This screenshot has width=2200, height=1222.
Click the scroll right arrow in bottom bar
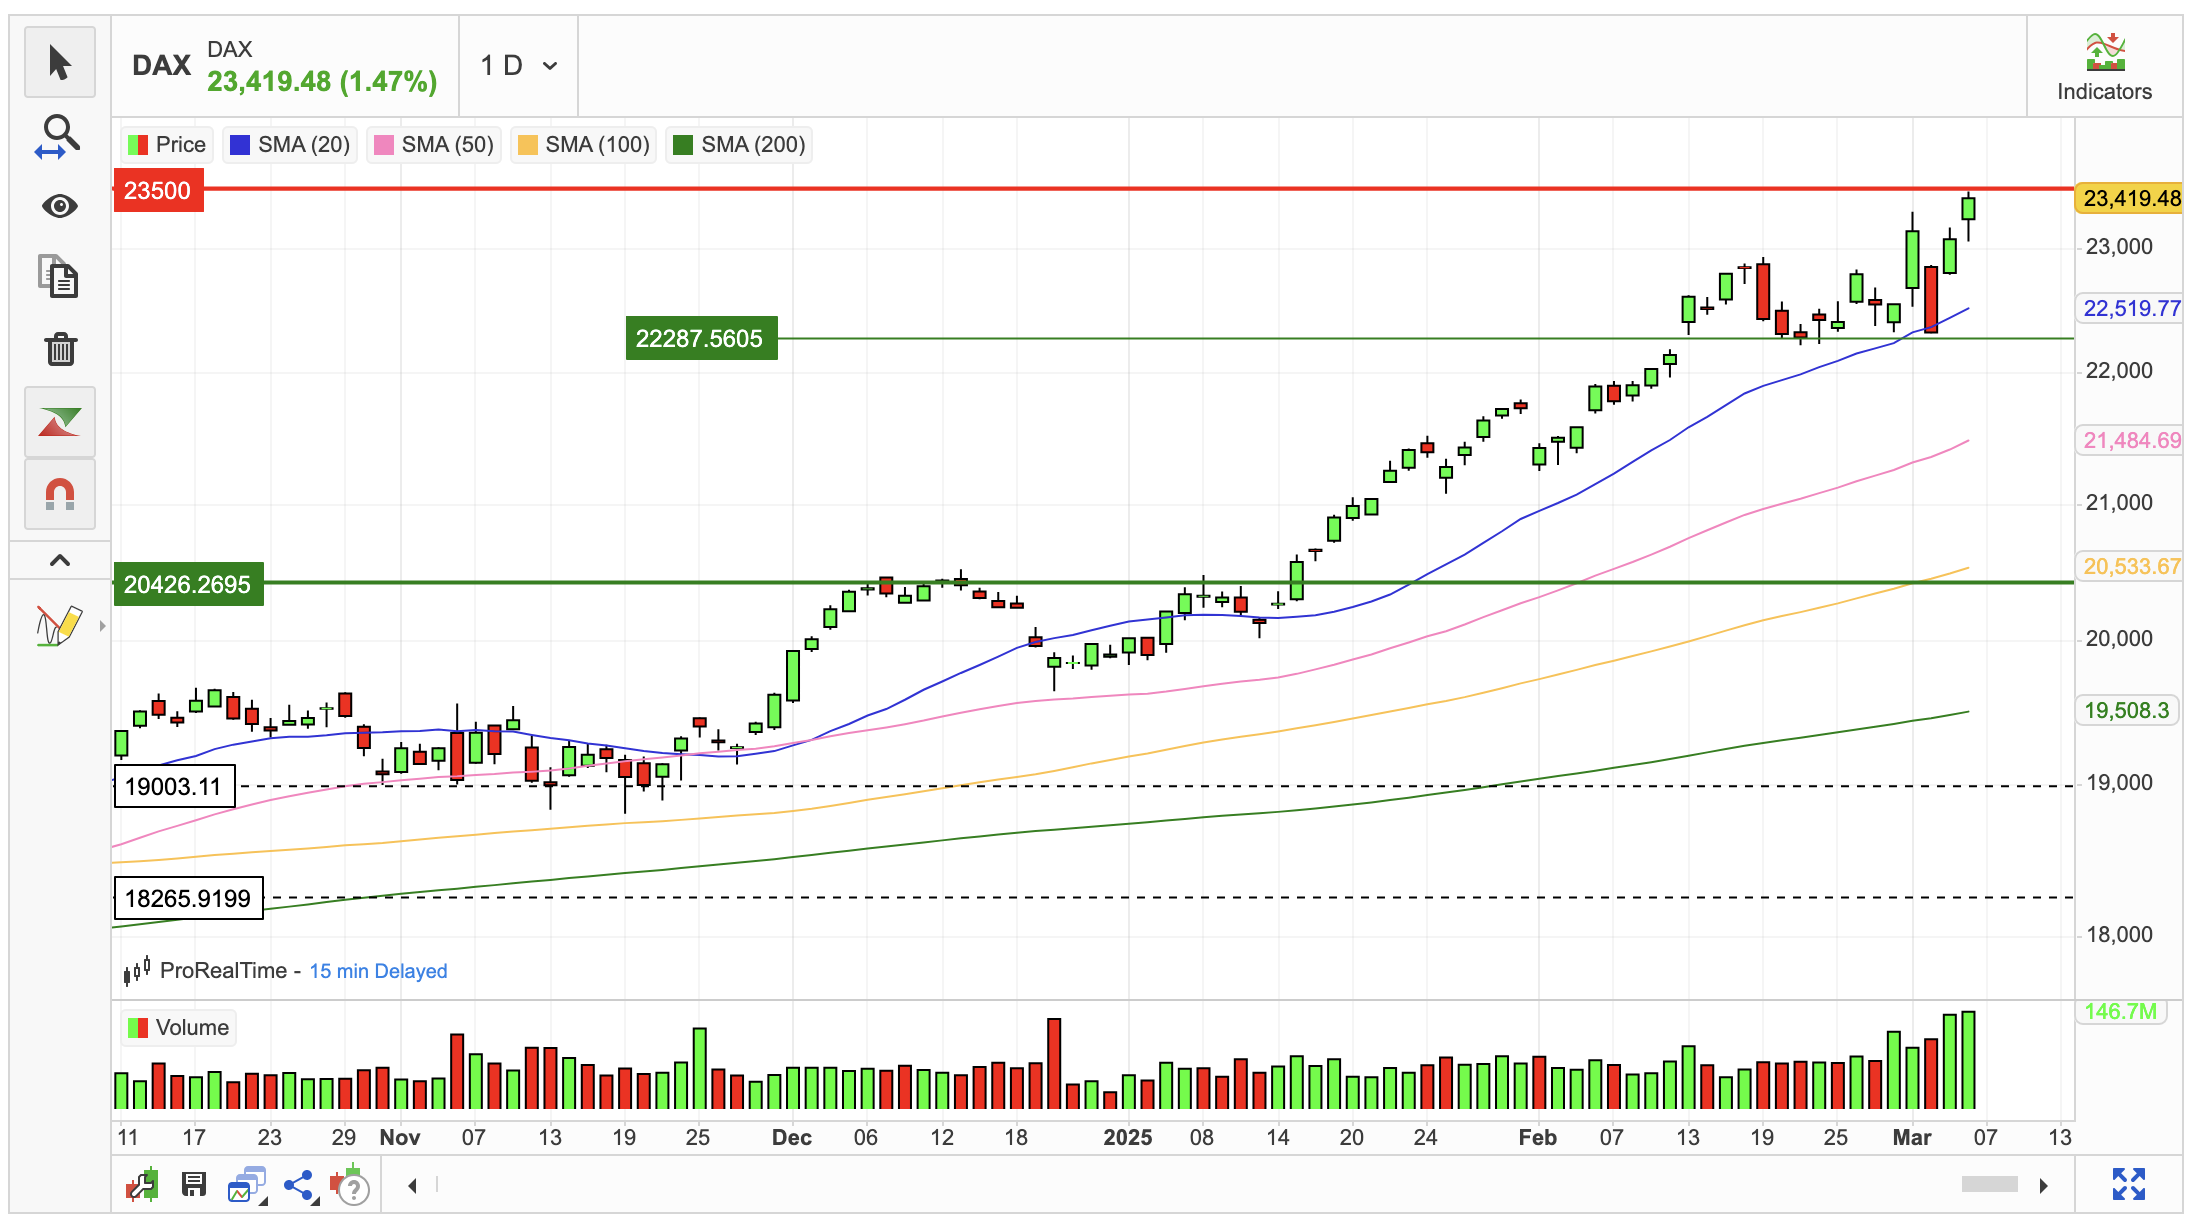(2044, 1186)
